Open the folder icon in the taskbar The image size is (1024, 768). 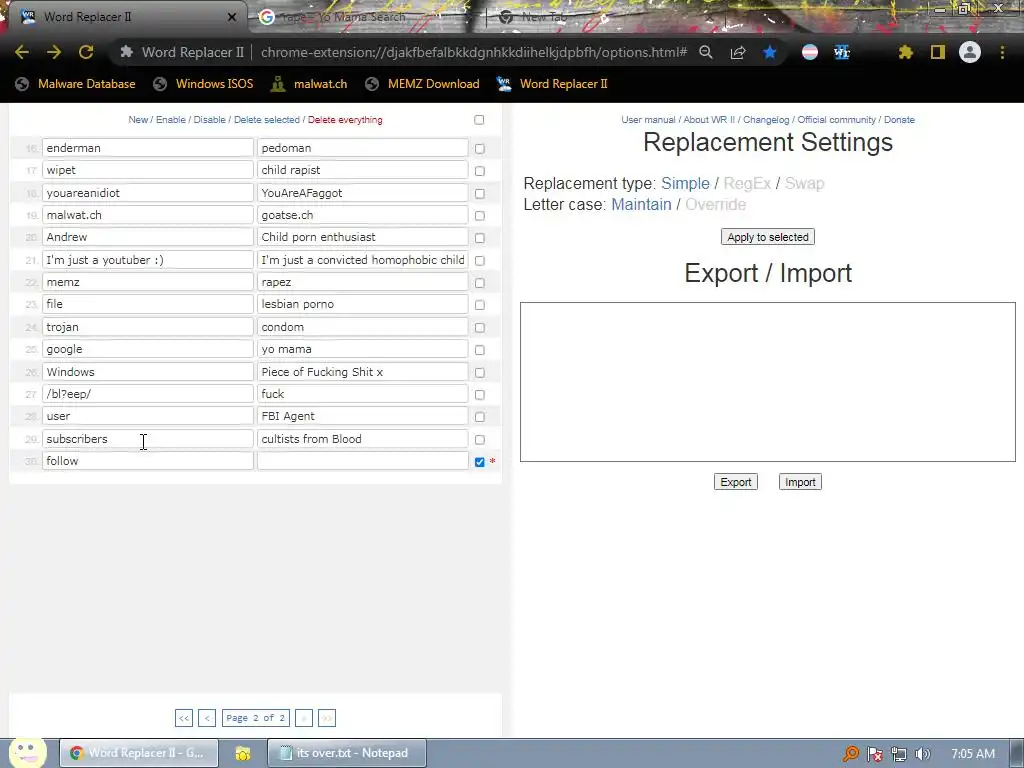[x=243, y=753]
